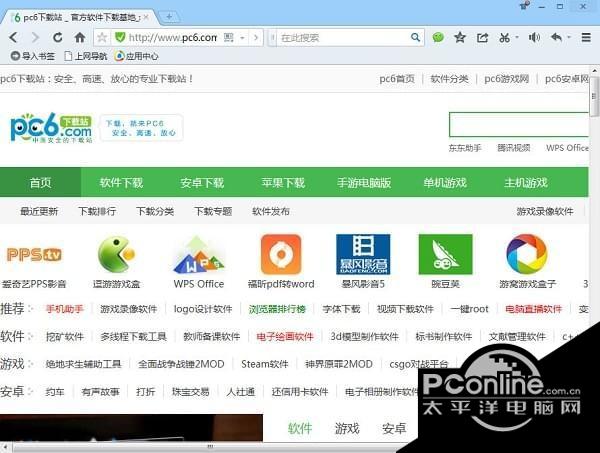Open a new tab with plus button

tap(169, 15)
